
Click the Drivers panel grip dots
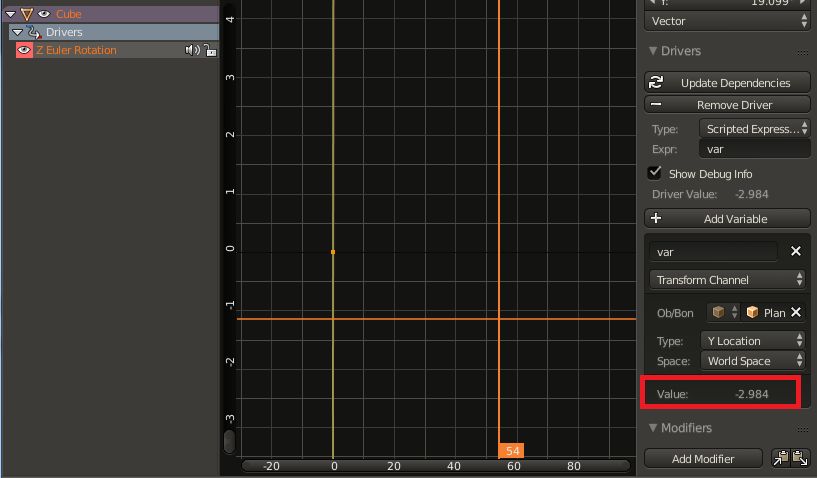pos(802,52)
